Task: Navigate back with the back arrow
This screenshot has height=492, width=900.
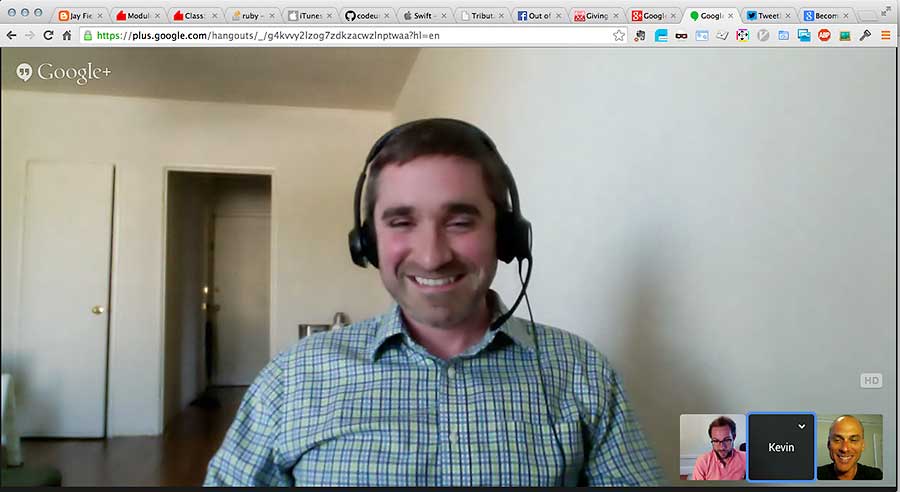Action: click(x=12, y=35)
